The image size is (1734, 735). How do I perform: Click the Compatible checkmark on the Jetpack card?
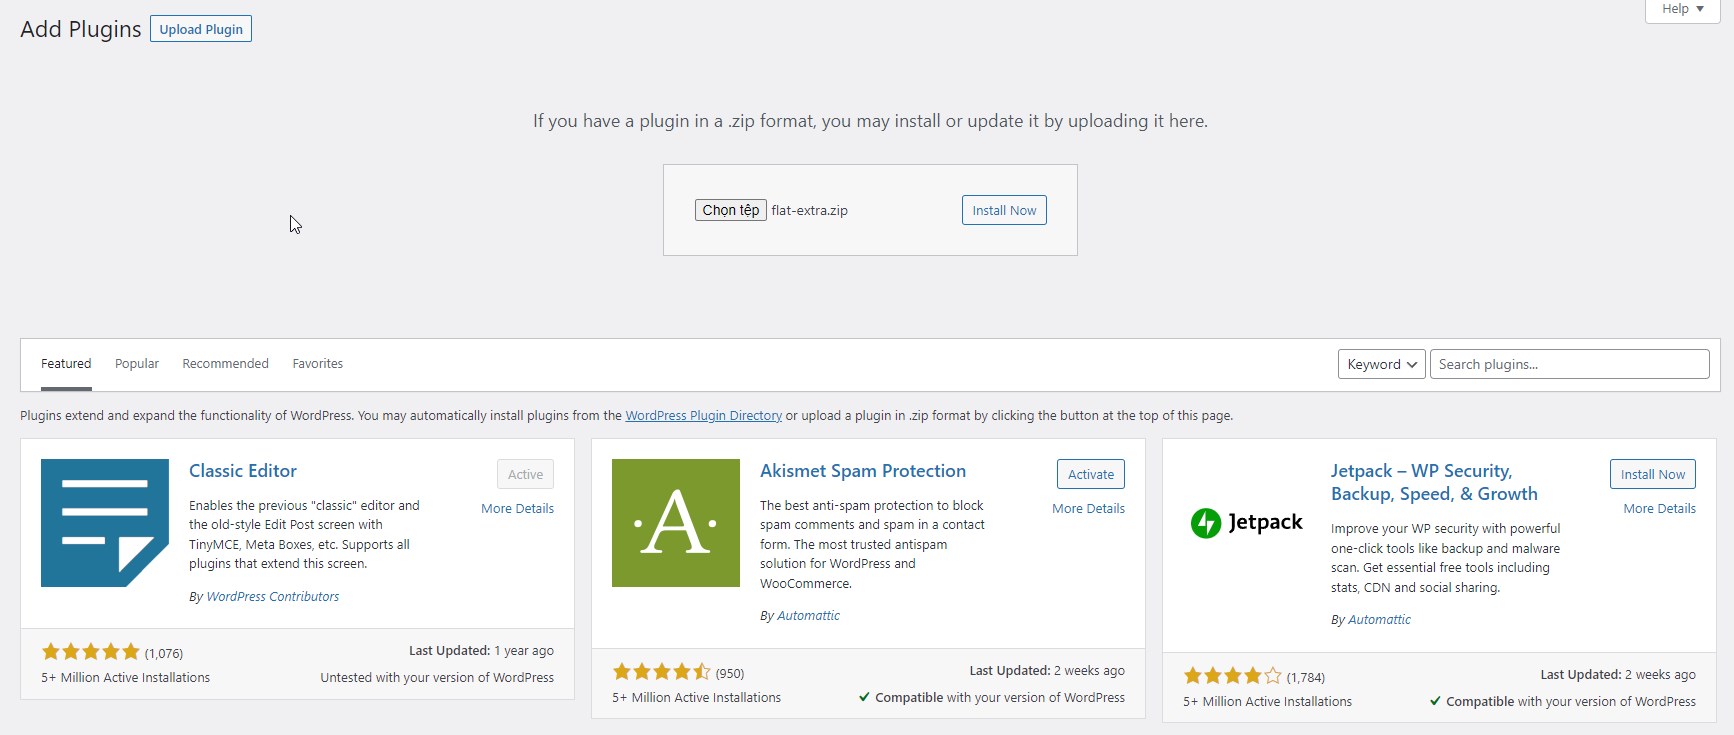[x=1435, y=701]
